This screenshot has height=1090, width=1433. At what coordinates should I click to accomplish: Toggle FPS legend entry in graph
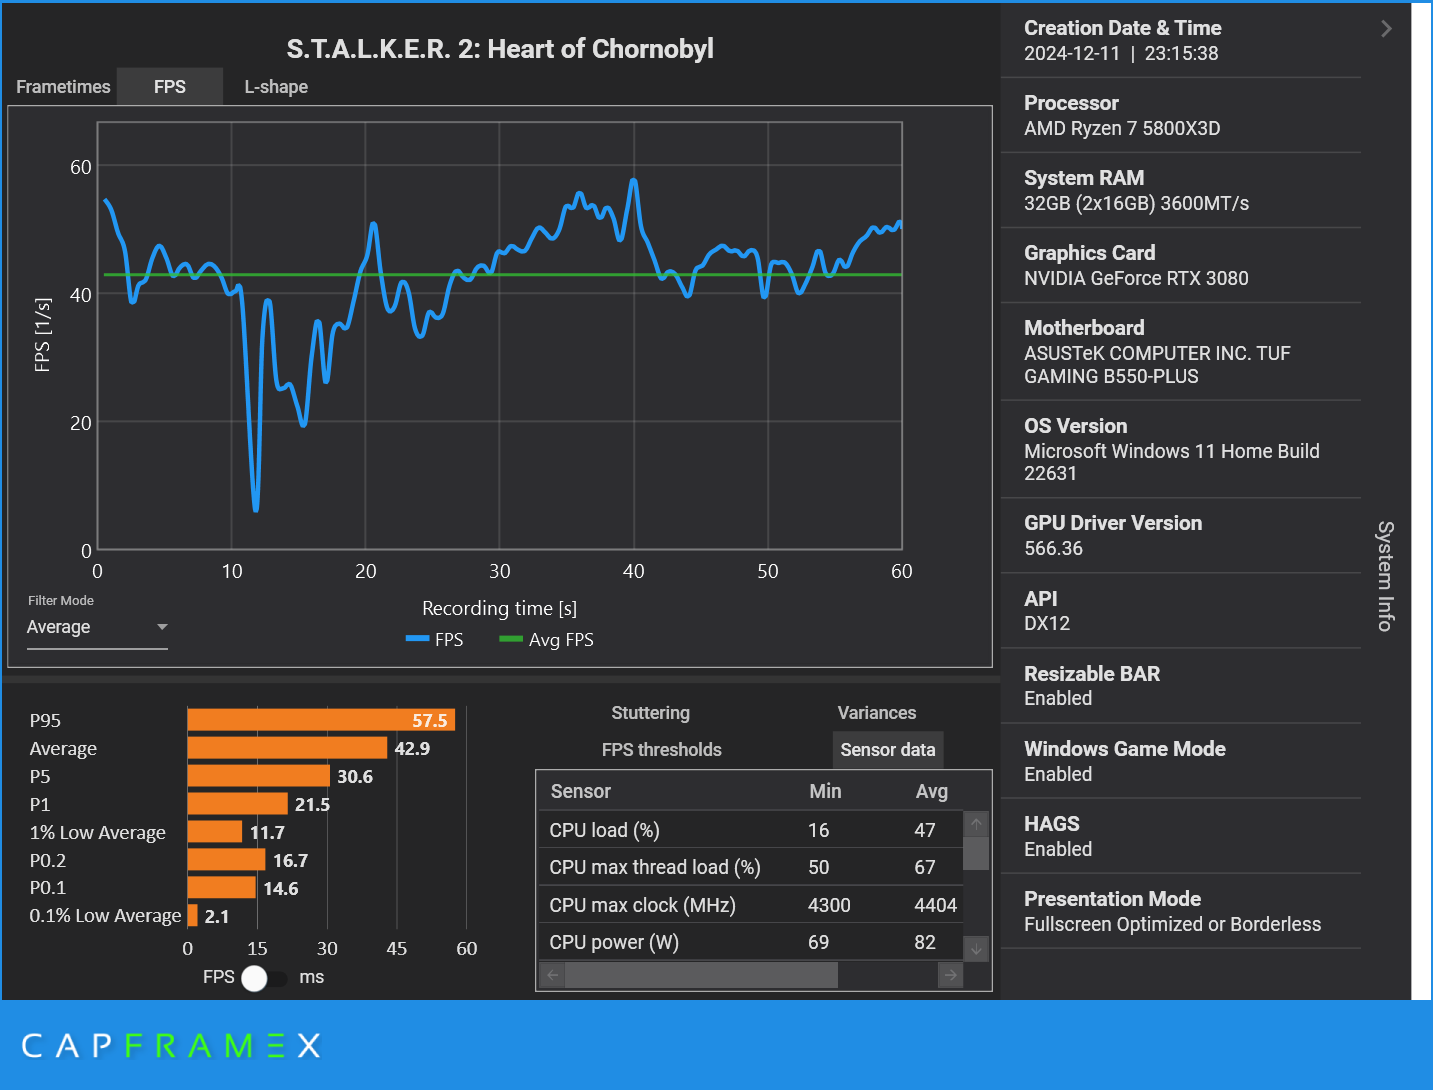[434, 639]
